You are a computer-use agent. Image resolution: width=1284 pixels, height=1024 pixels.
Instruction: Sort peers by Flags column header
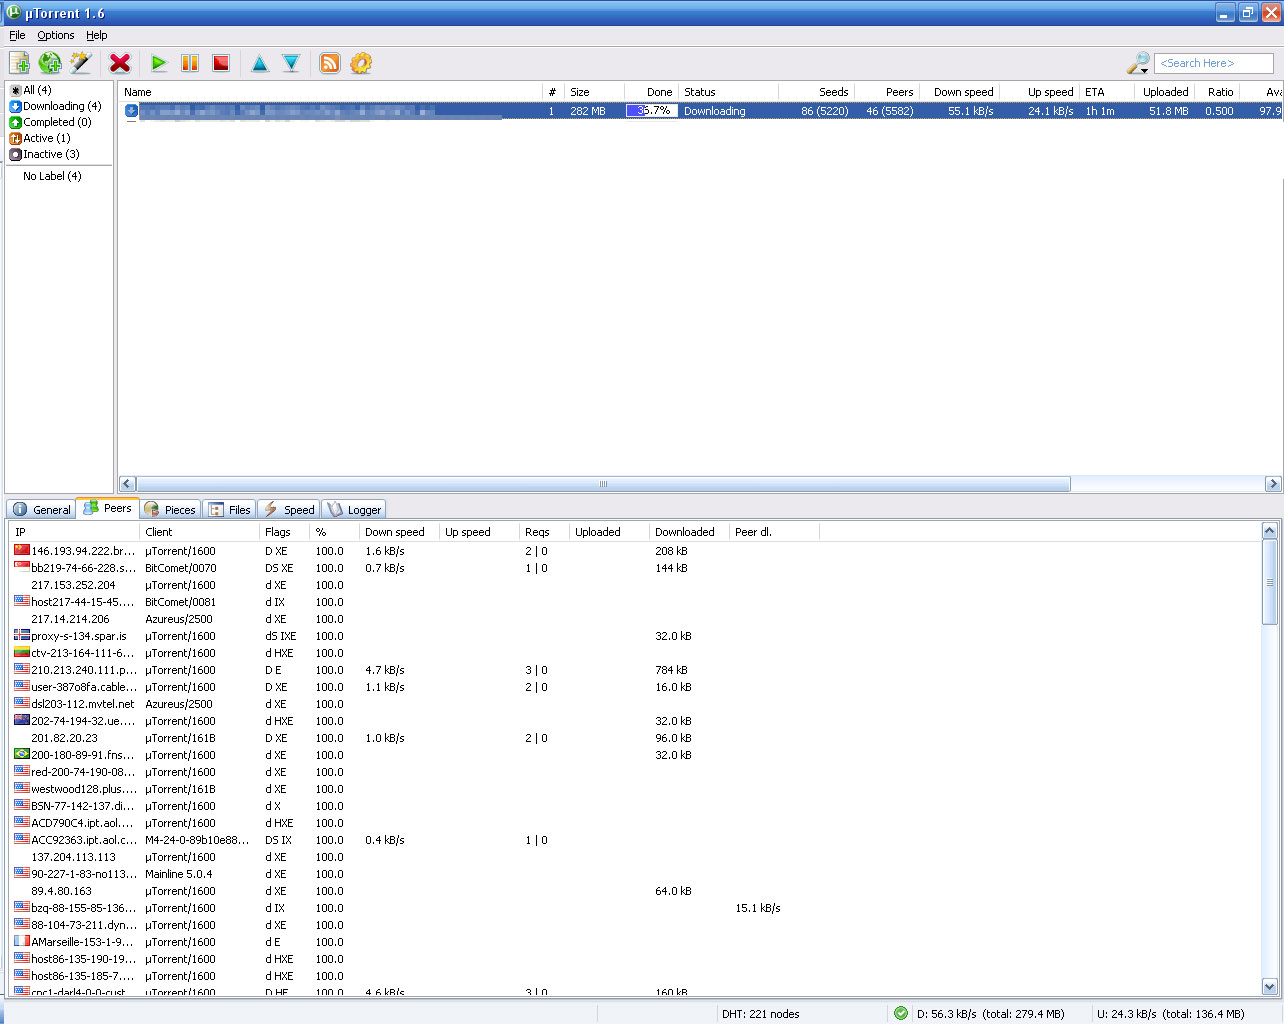(x=284, y=532)
